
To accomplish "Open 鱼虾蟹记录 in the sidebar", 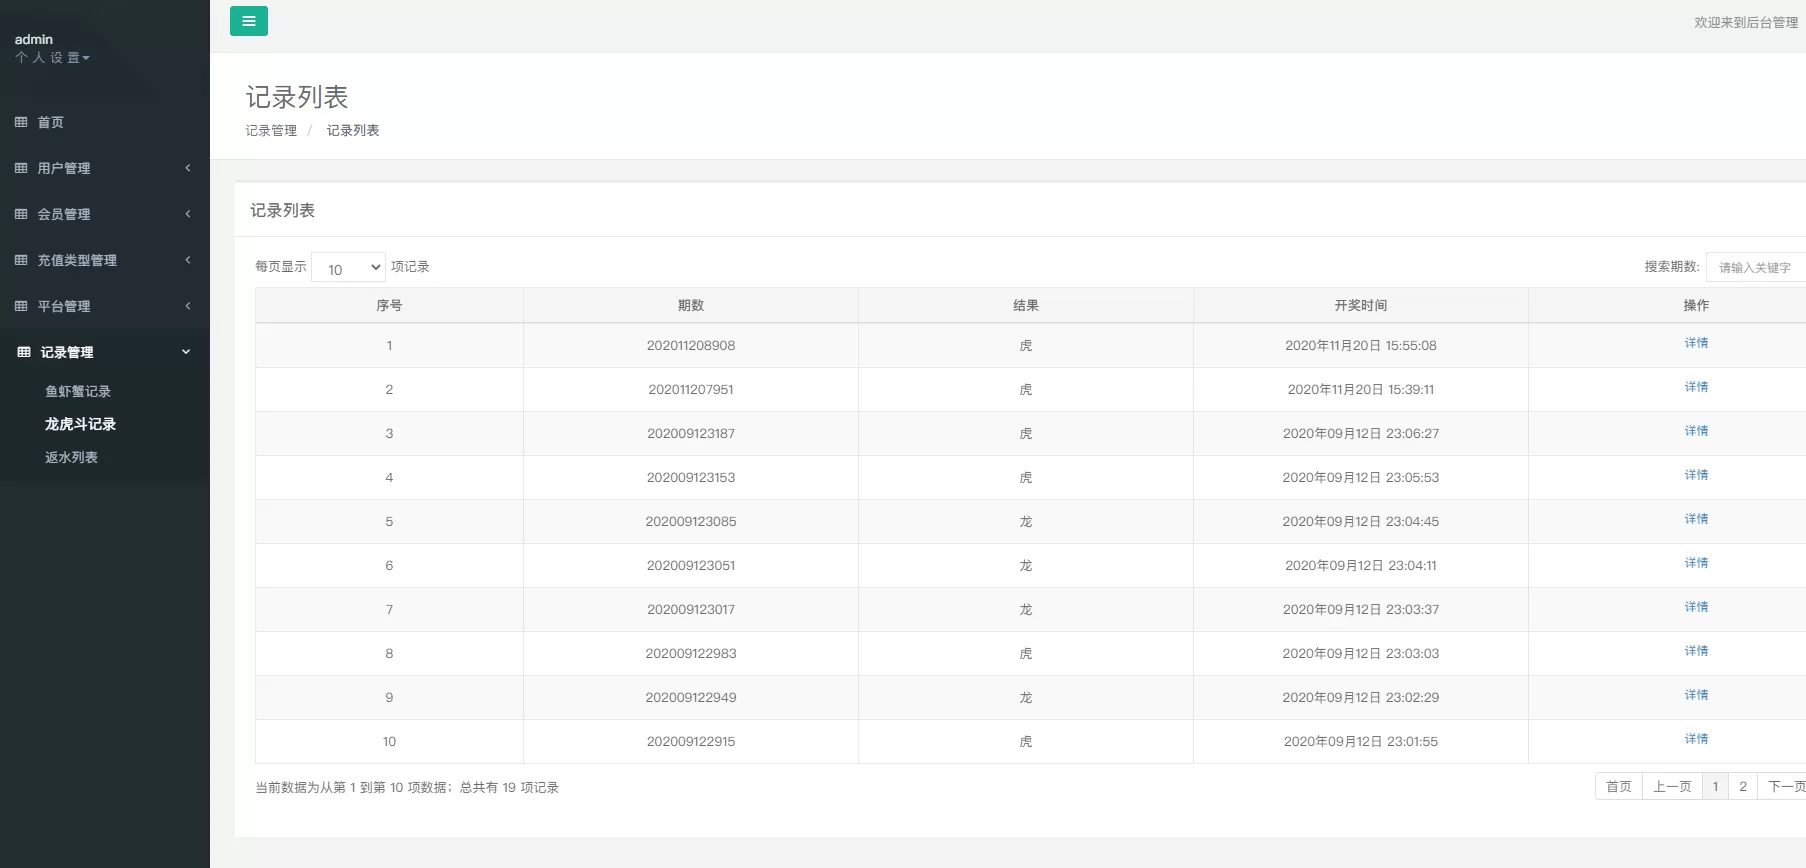I will pyautogui.click(x=78, y=391).
